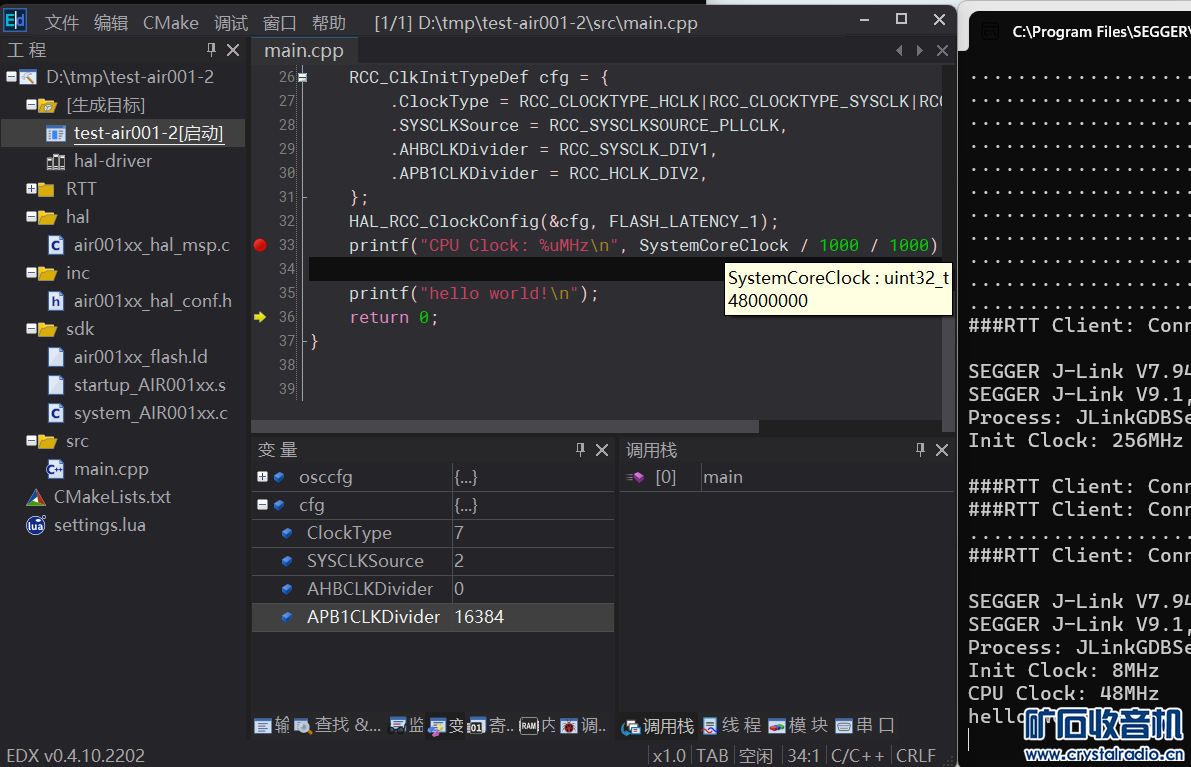Click the EDX application logo icon
The height and width of the screenshot is (767, 1191).
(x=15, y=21)
